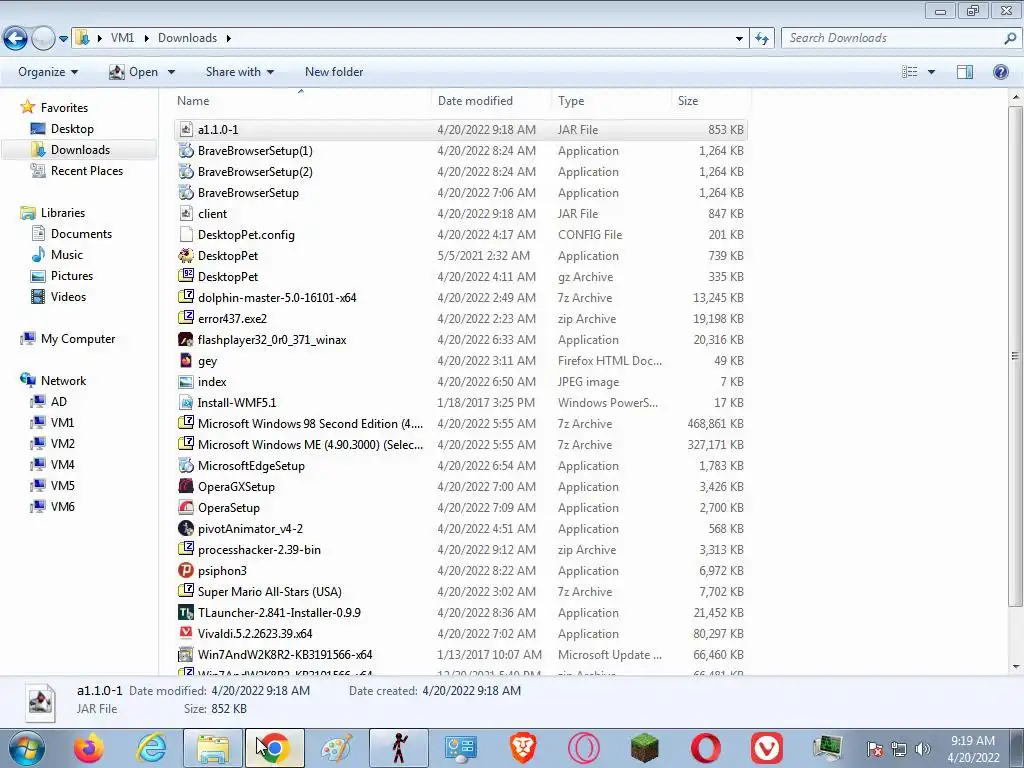
Task: Select the error437.exe2 file name
Action: click(232, 319)
